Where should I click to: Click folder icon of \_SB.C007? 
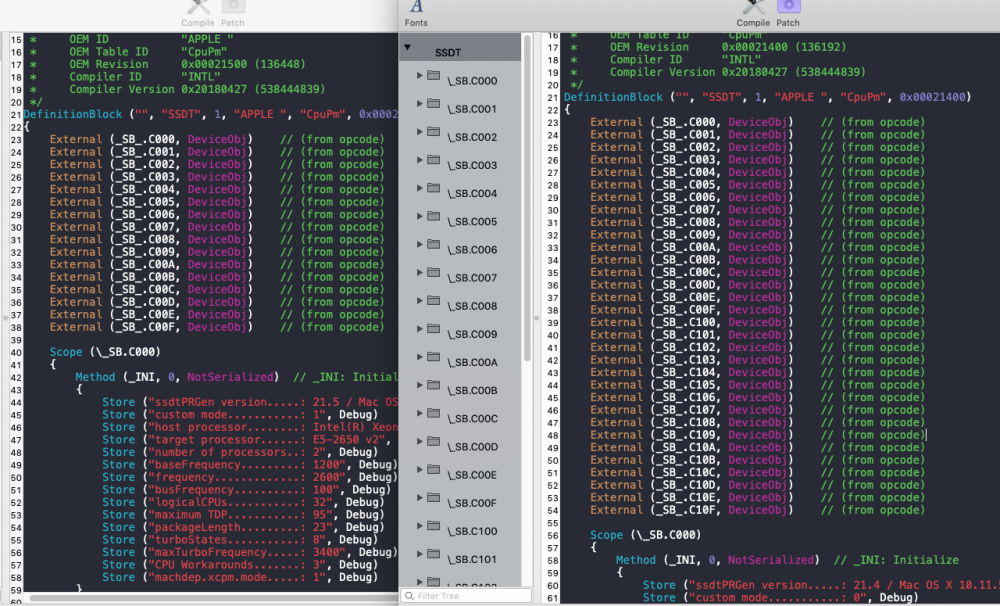tap(434, 272)
